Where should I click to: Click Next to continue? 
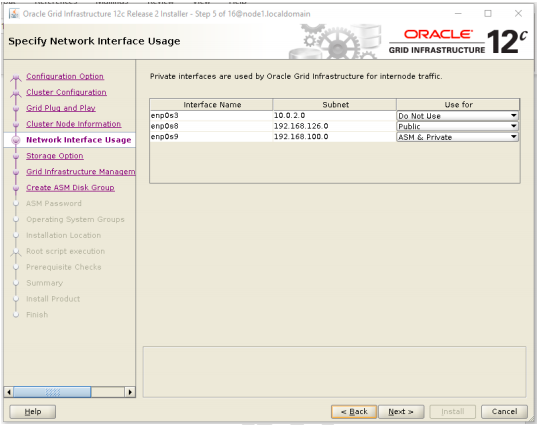pos(401,412)
